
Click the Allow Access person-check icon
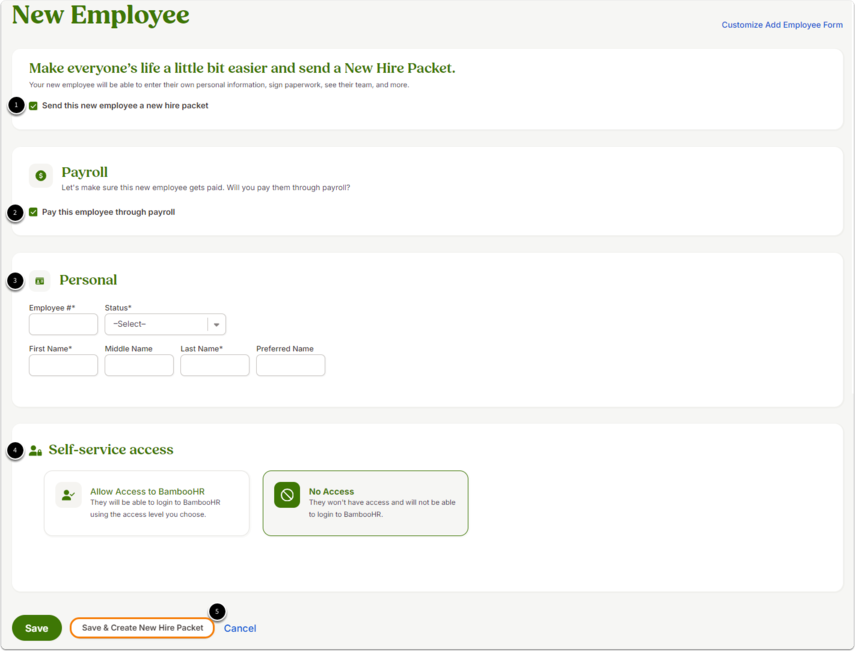pos(69,495)
